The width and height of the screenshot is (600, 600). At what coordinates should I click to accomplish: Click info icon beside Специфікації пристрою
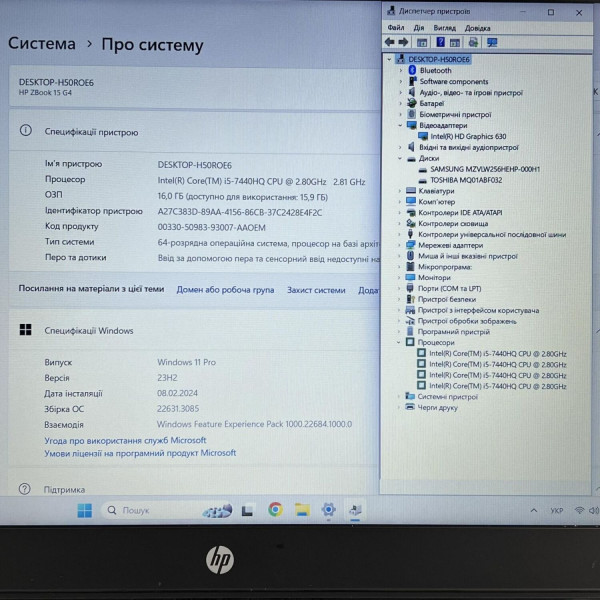pos(26,131)
